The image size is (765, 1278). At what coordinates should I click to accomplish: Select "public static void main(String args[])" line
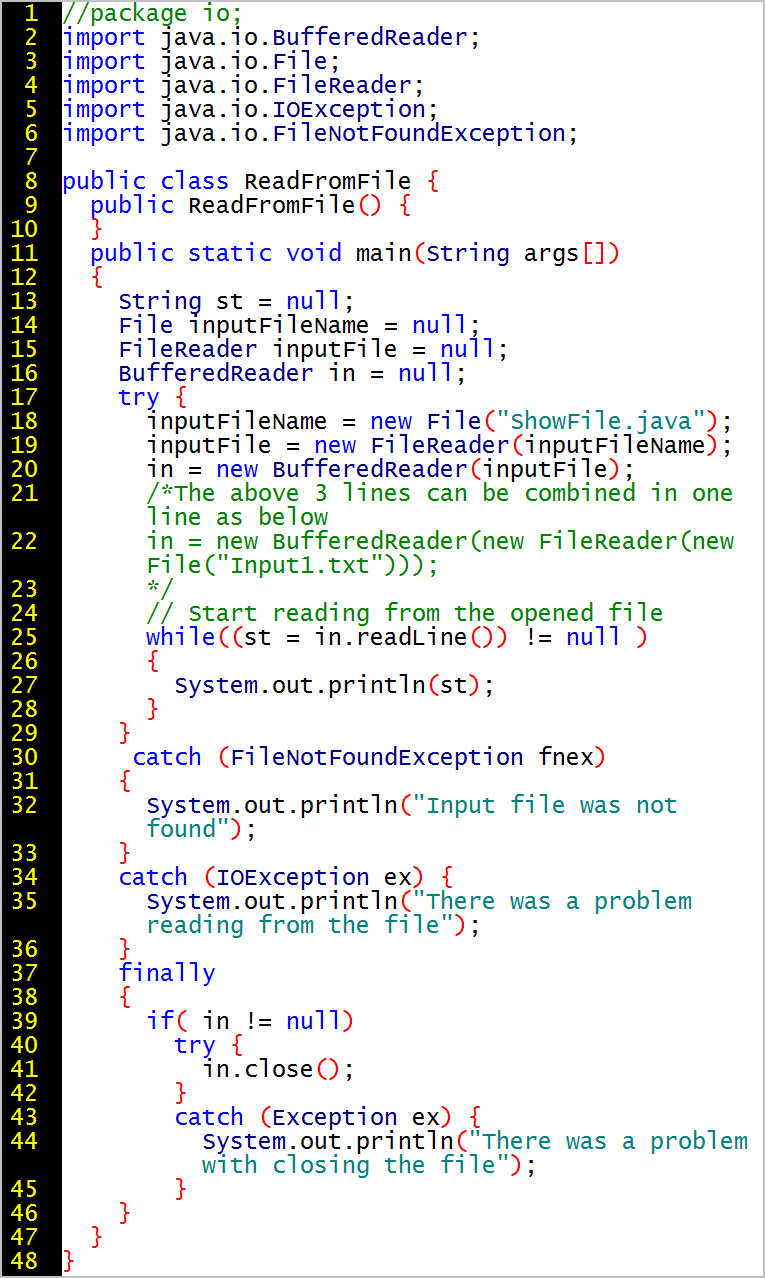[355, 254]
